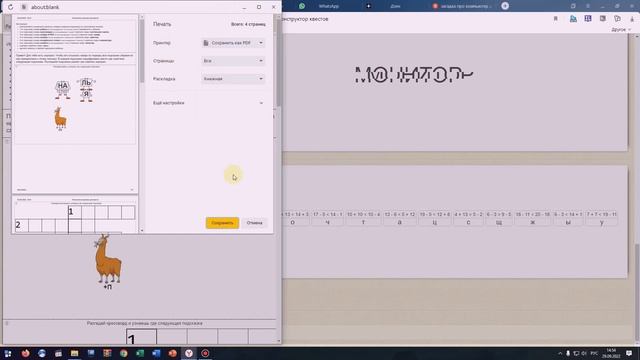Open PowerPoint from the taskbar
Screen dimensions: 640x360
(172, 353)
